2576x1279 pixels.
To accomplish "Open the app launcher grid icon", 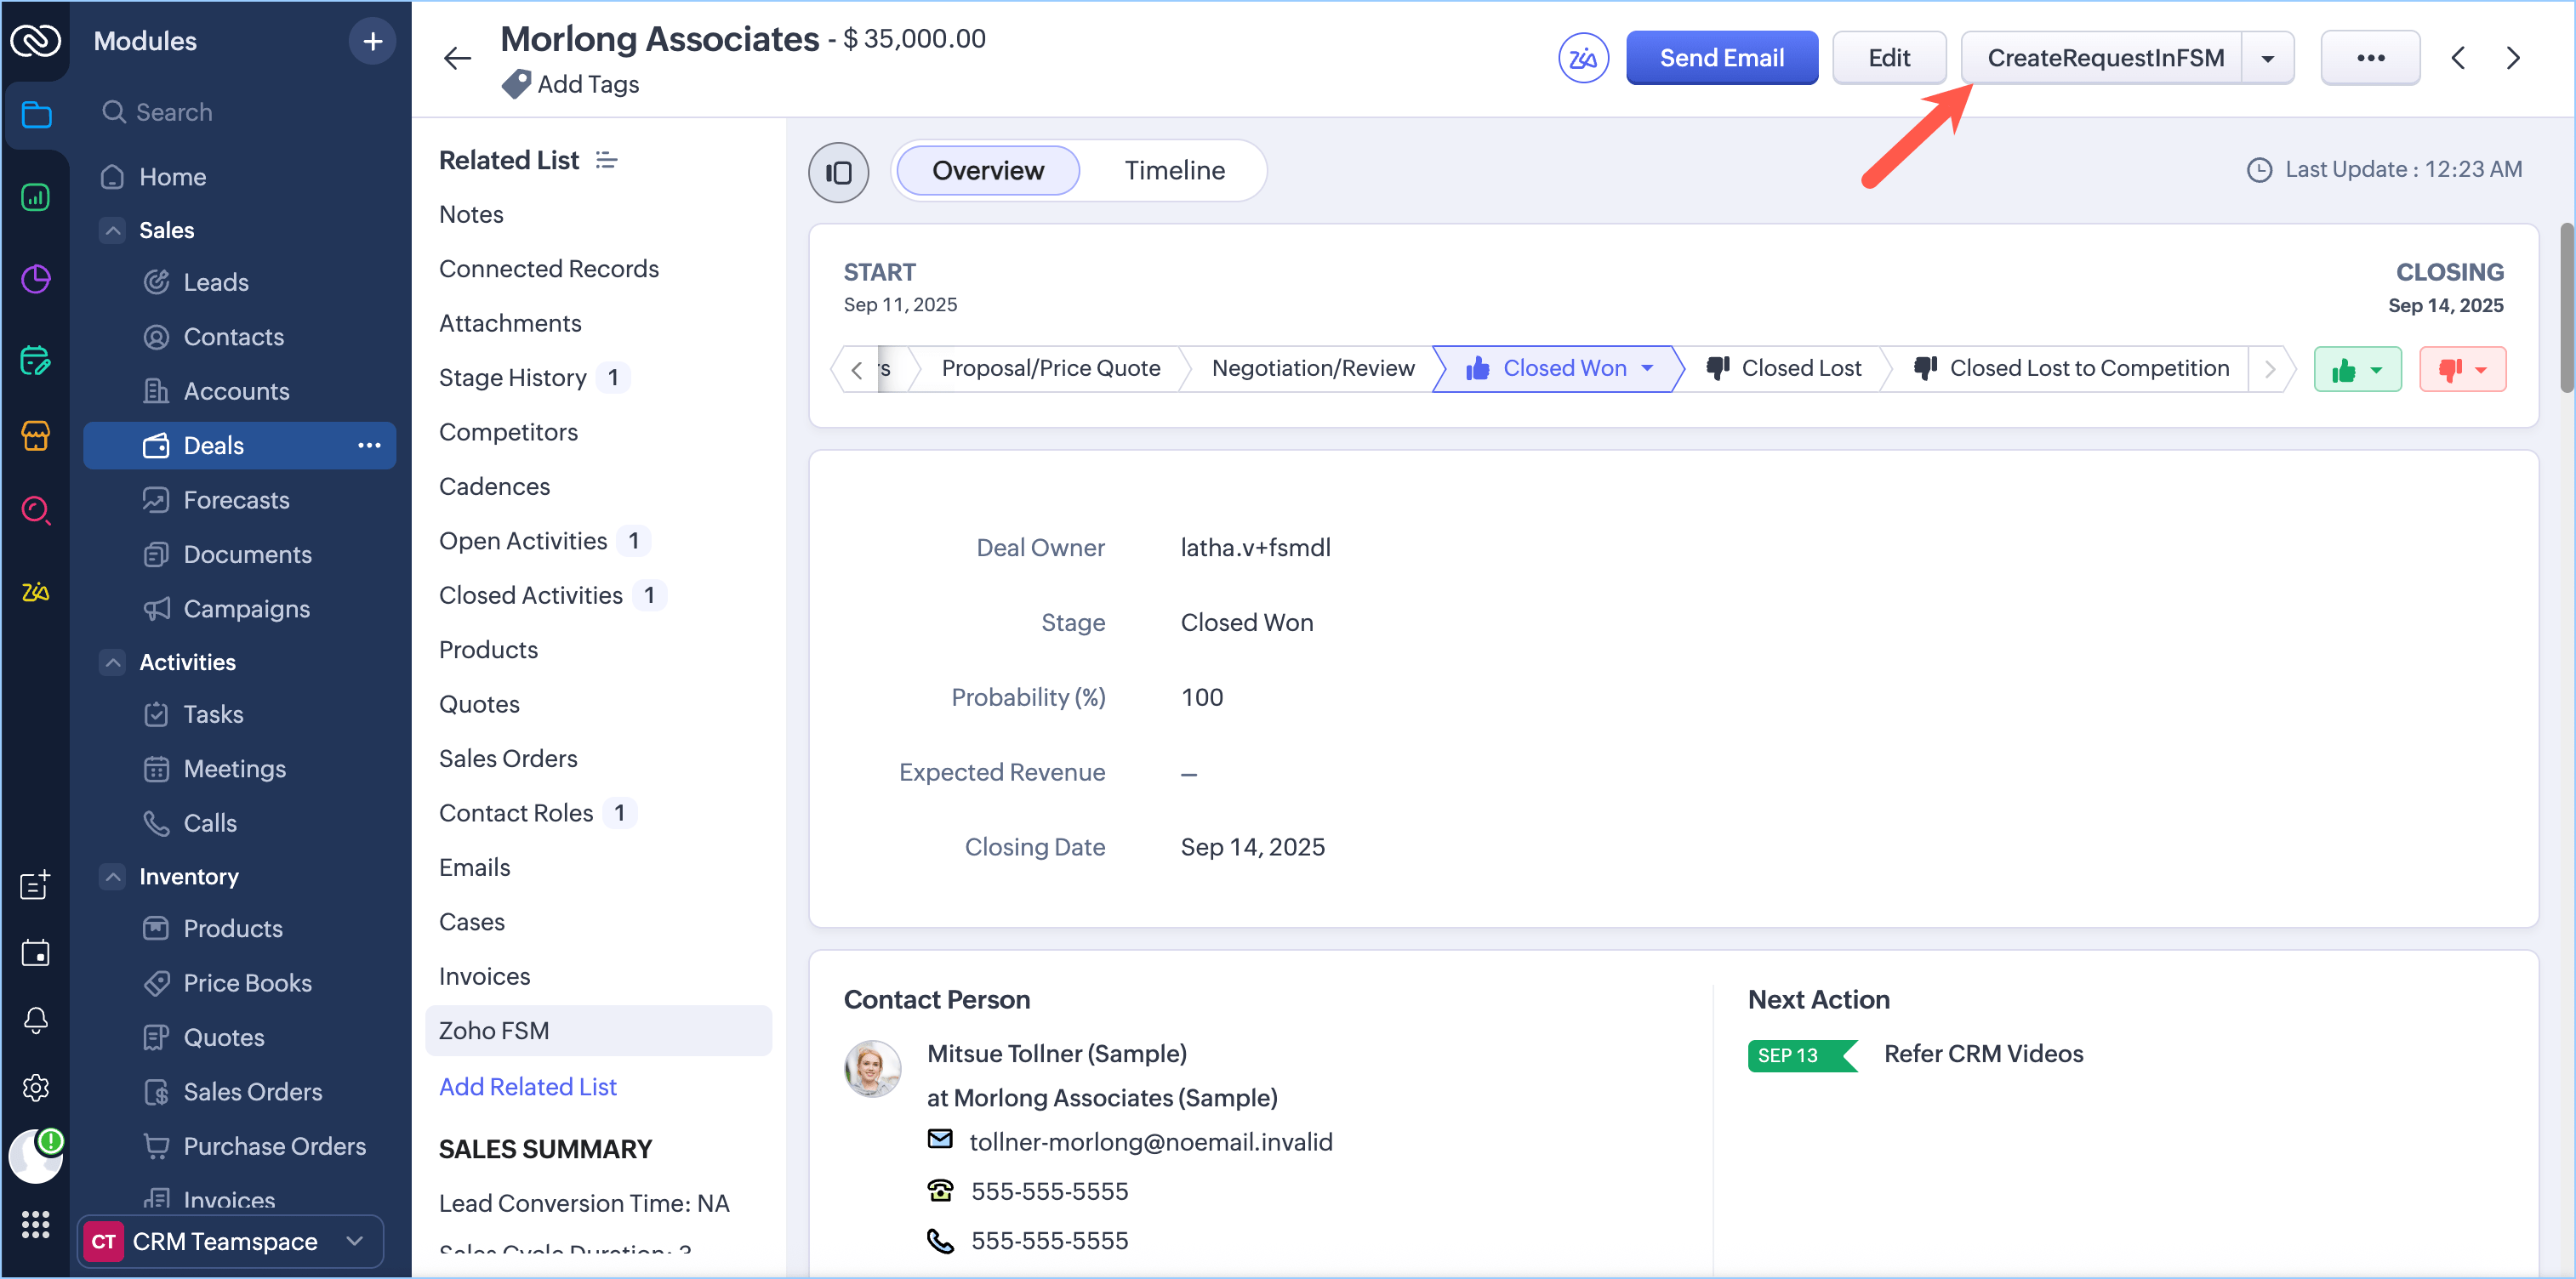I will coord(35,1224).
